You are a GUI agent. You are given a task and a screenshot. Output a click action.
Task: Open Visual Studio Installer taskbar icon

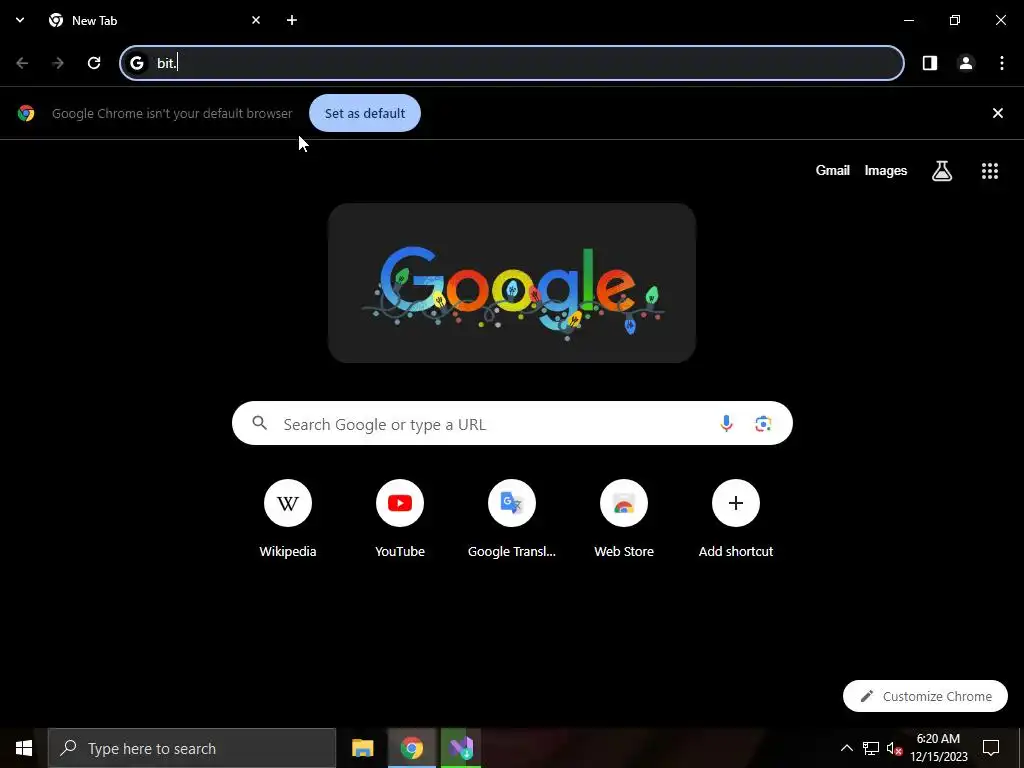tap(461, 748)
